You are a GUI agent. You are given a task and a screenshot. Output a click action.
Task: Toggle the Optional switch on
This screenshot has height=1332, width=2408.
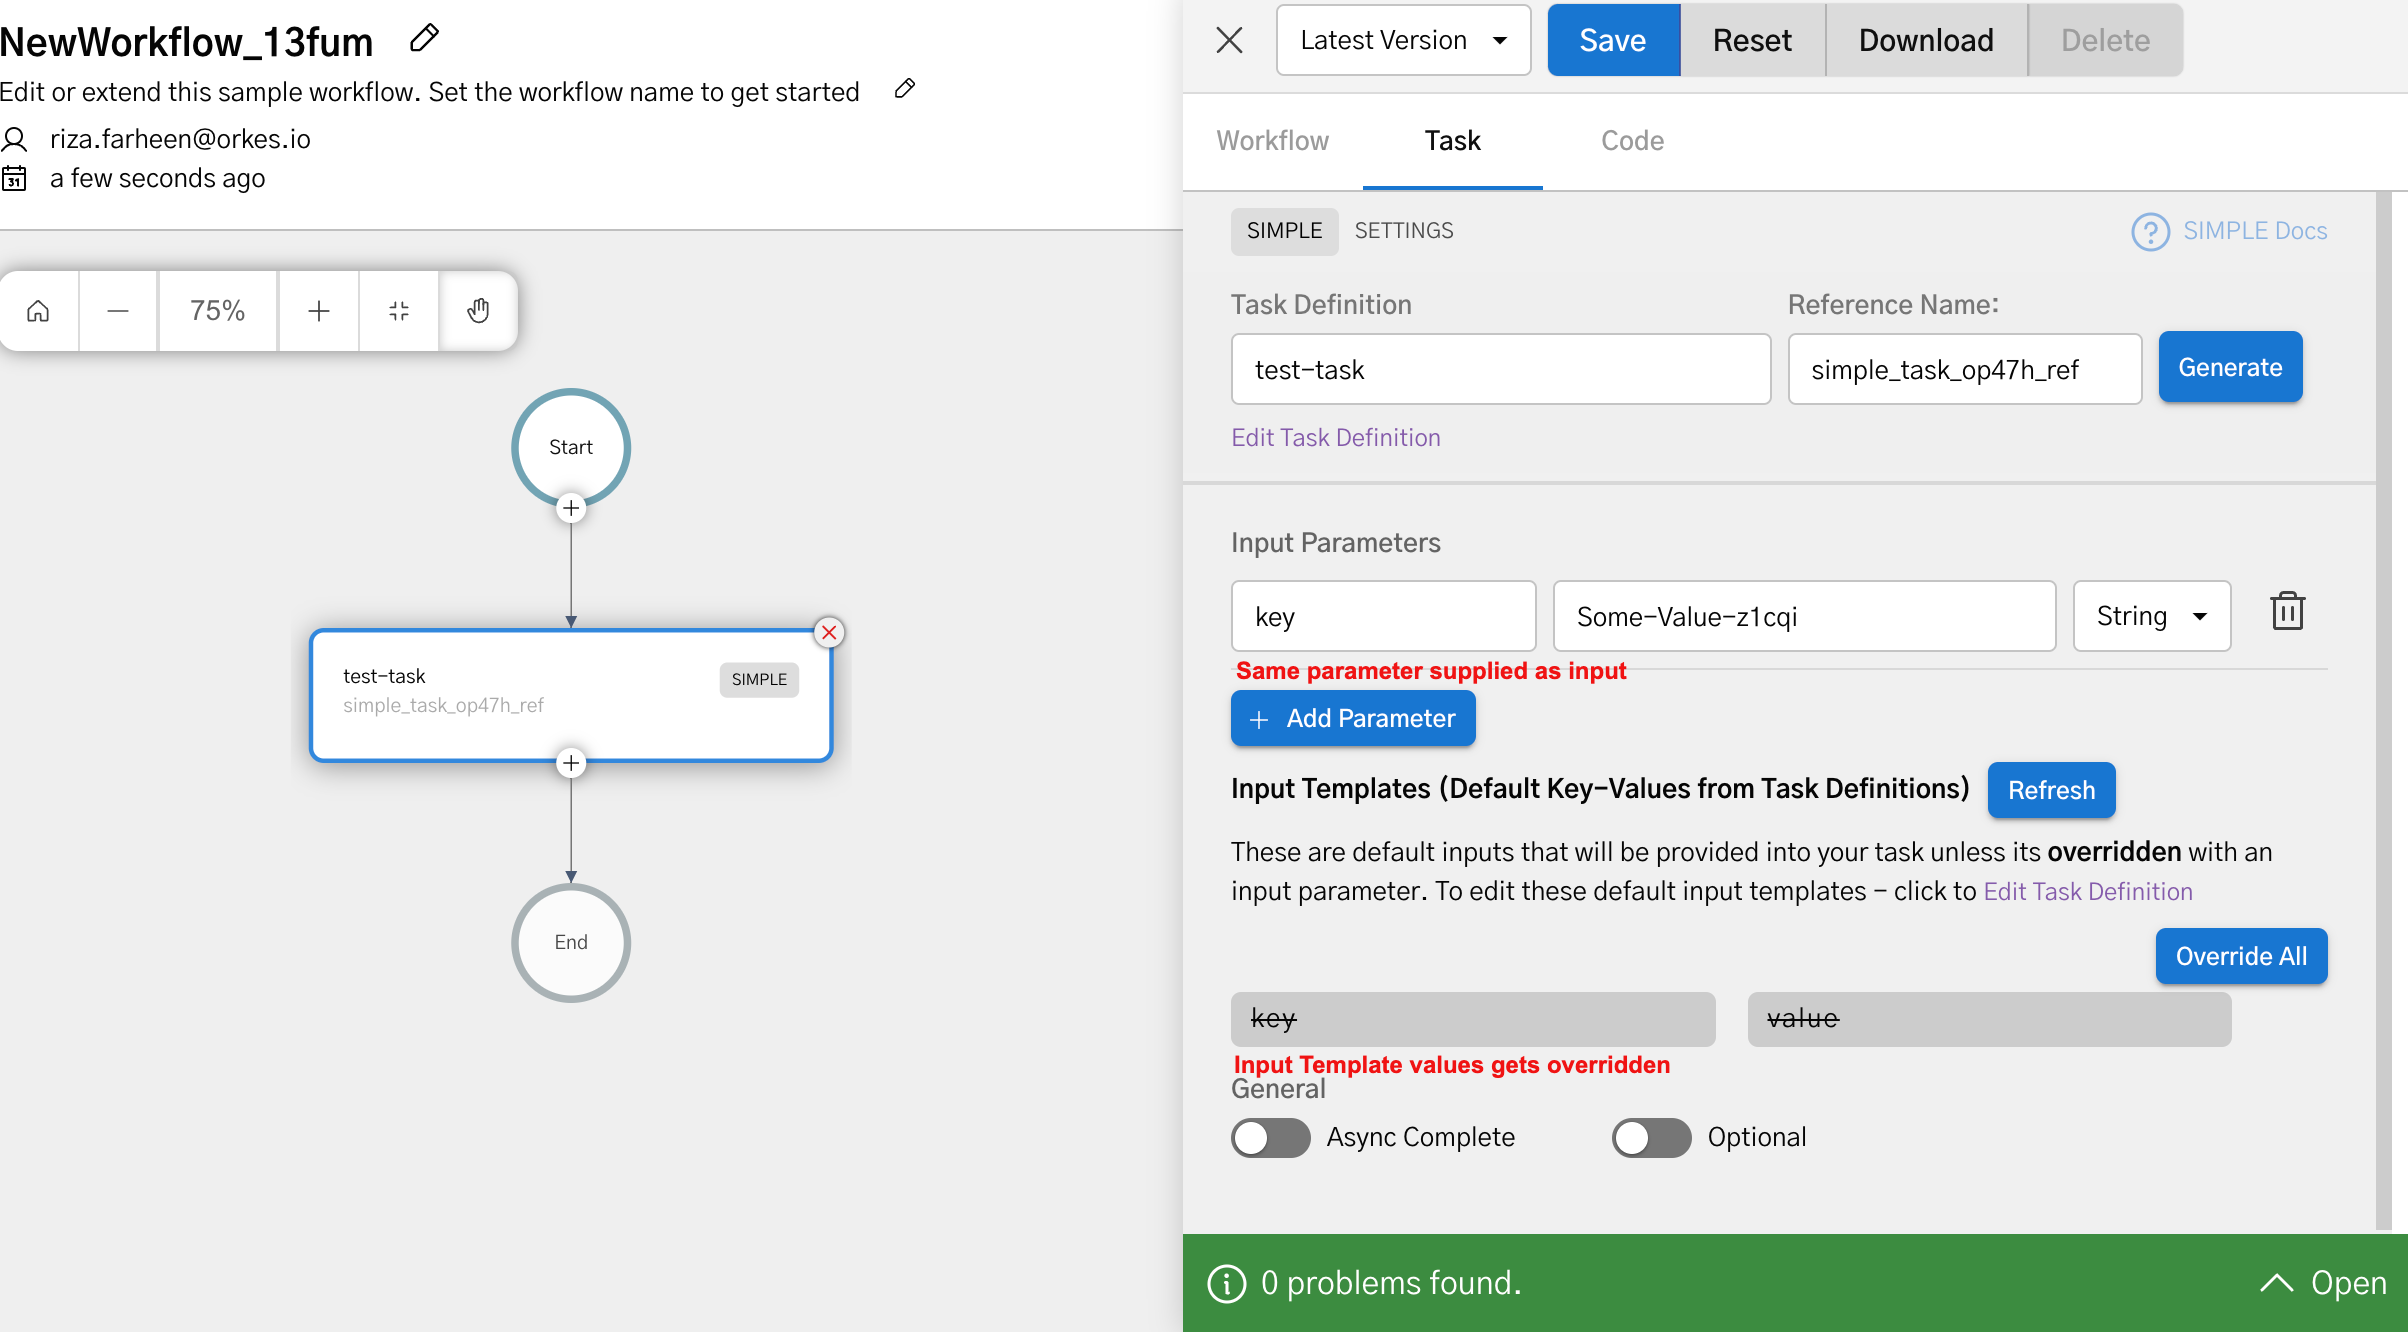[1650, 1137]
